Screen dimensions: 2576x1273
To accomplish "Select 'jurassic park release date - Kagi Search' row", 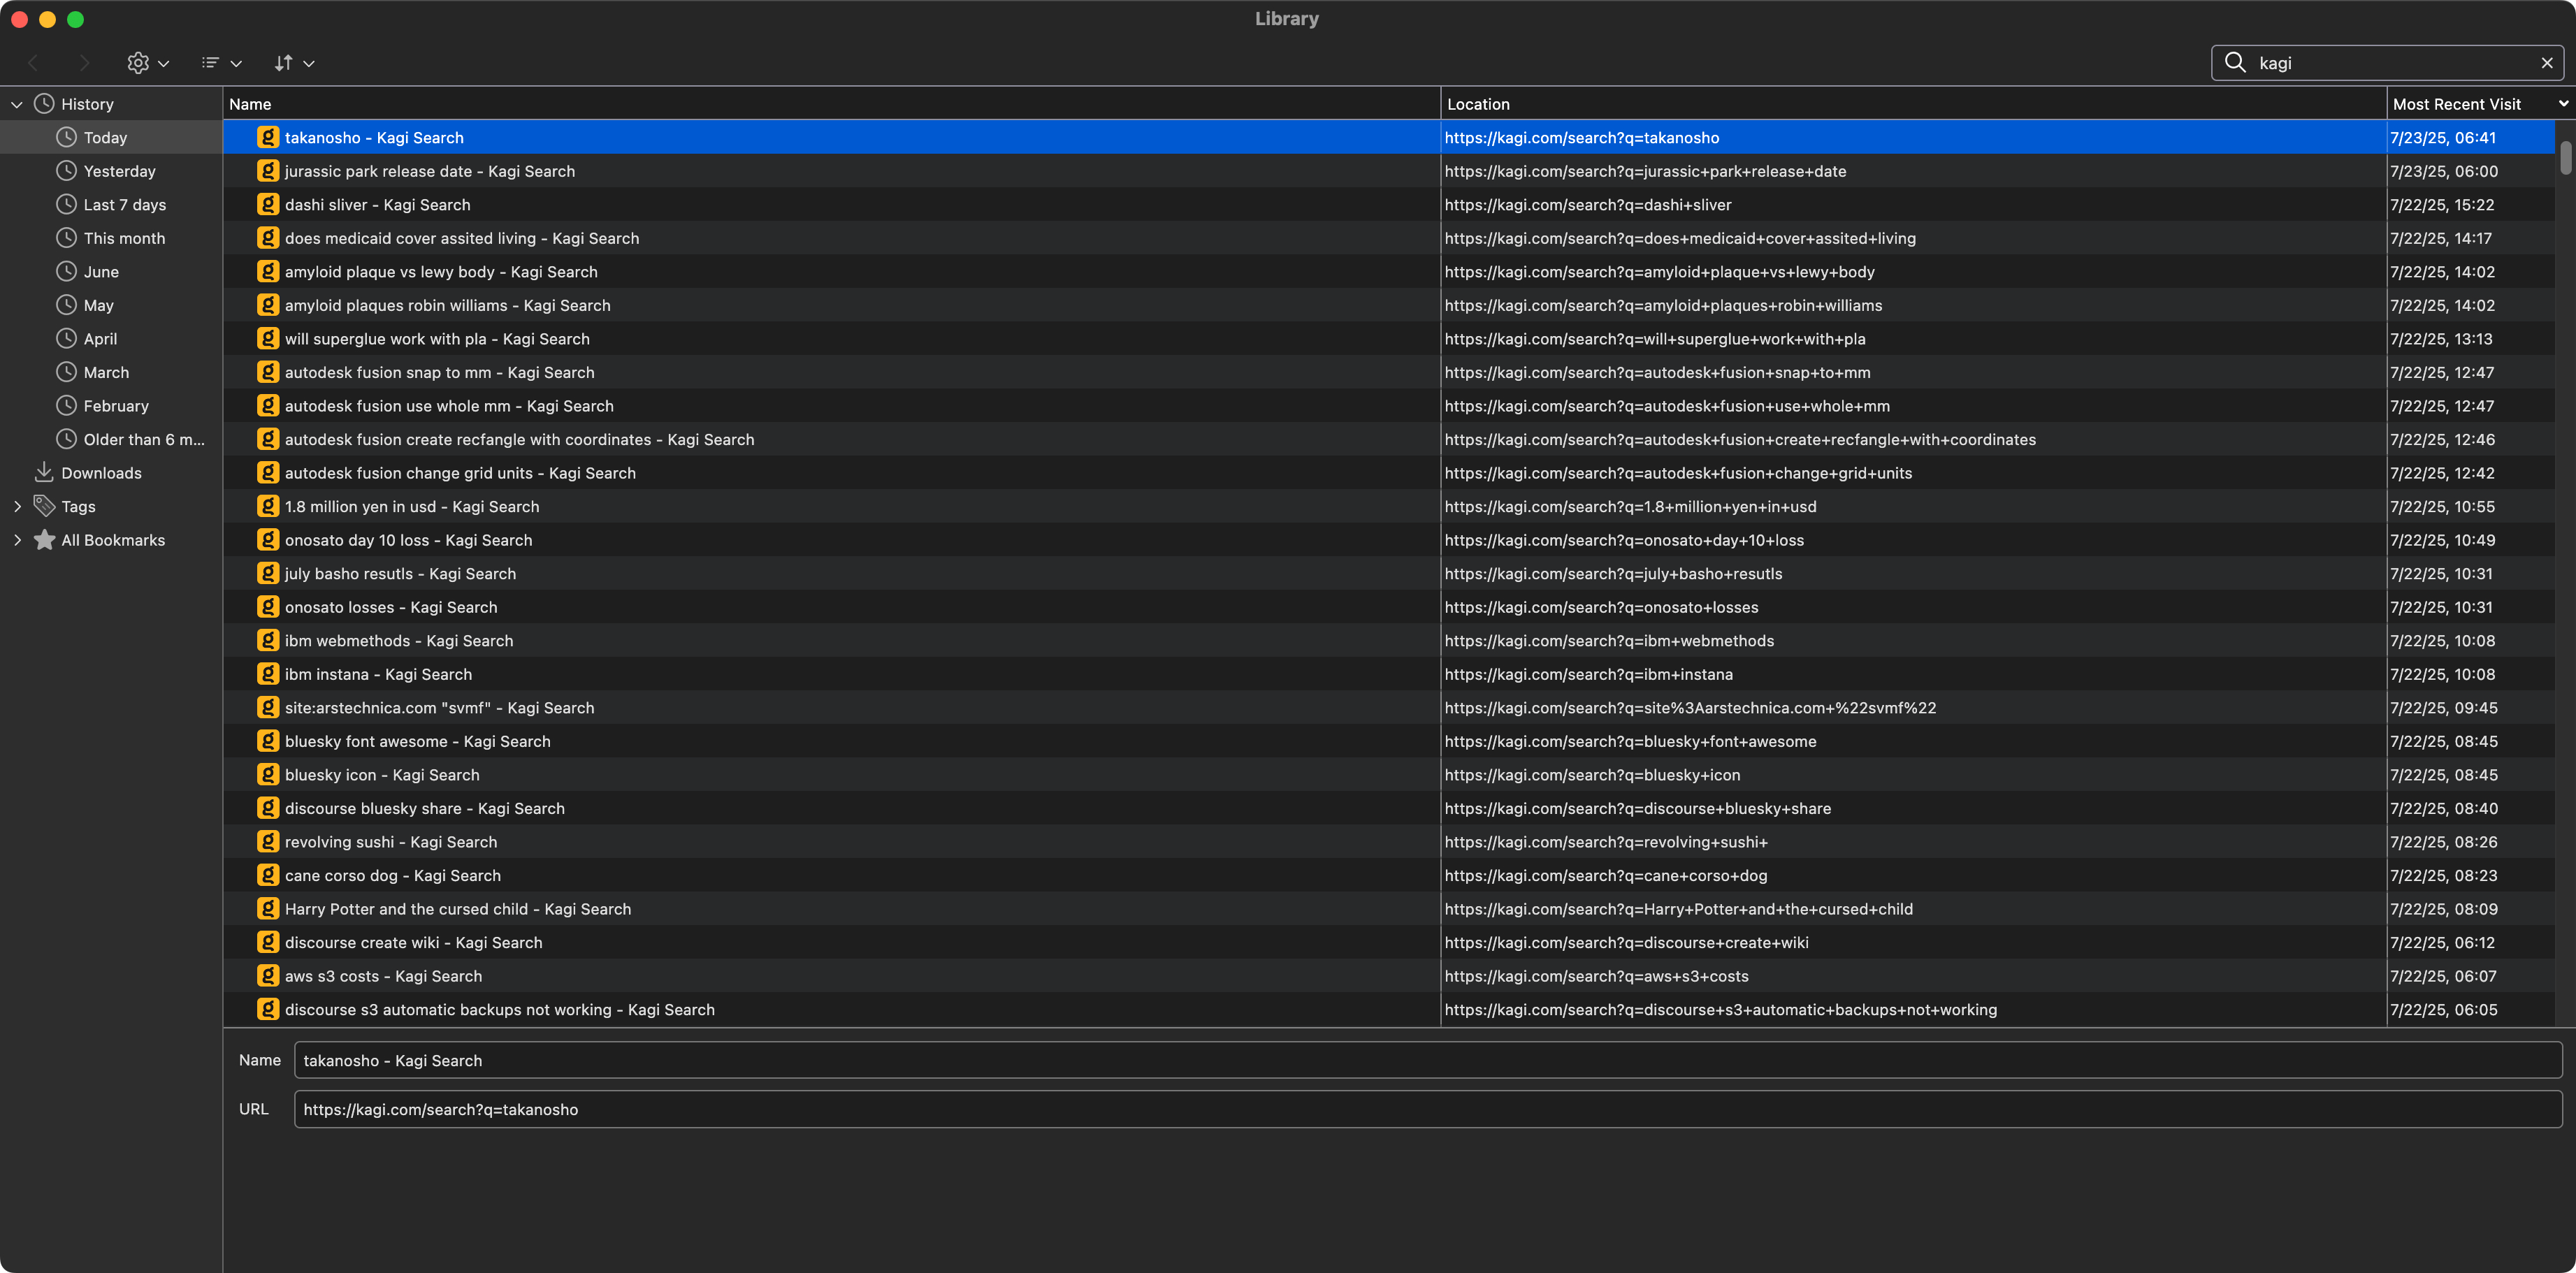I will pyautogui.click(x=1389, y=171).
